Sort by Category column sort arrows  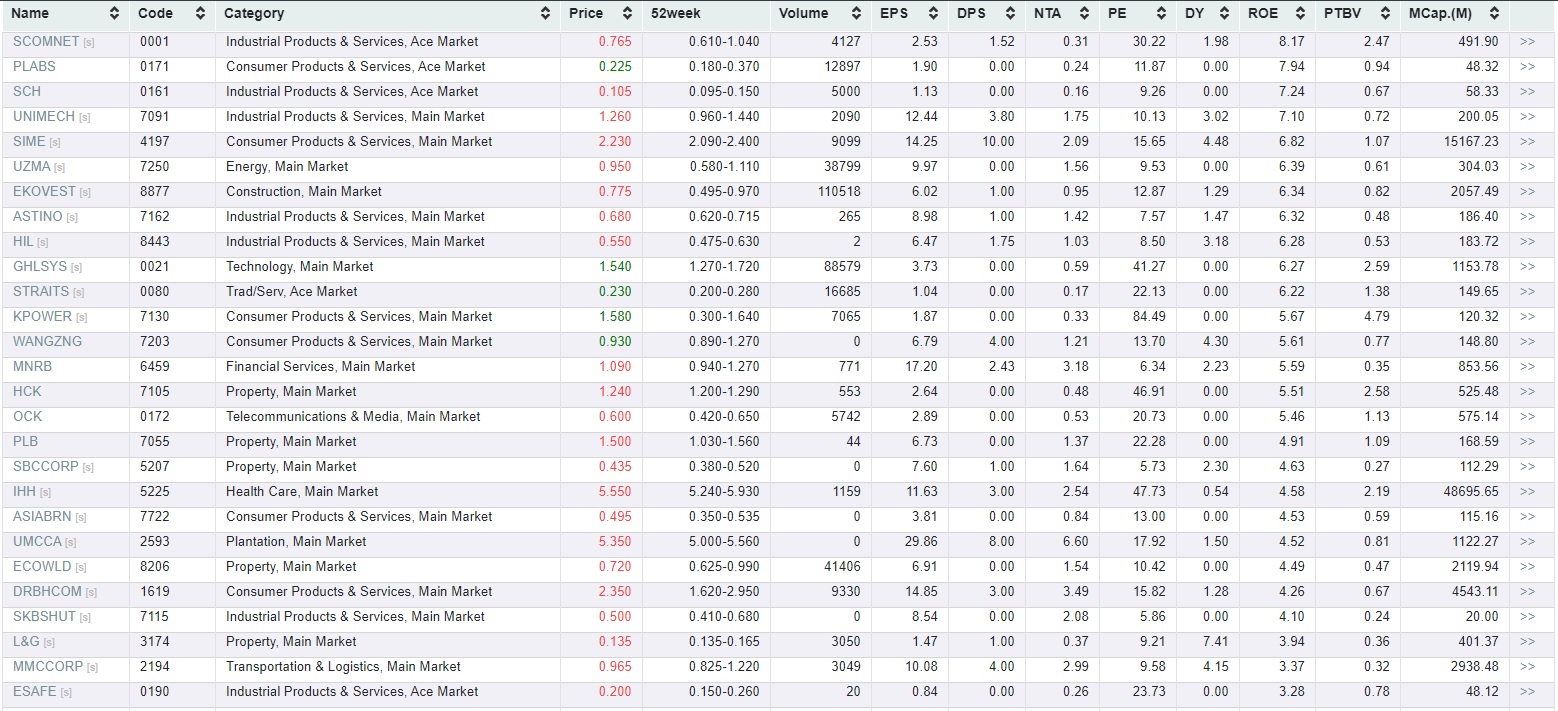(x=545, y=14)
